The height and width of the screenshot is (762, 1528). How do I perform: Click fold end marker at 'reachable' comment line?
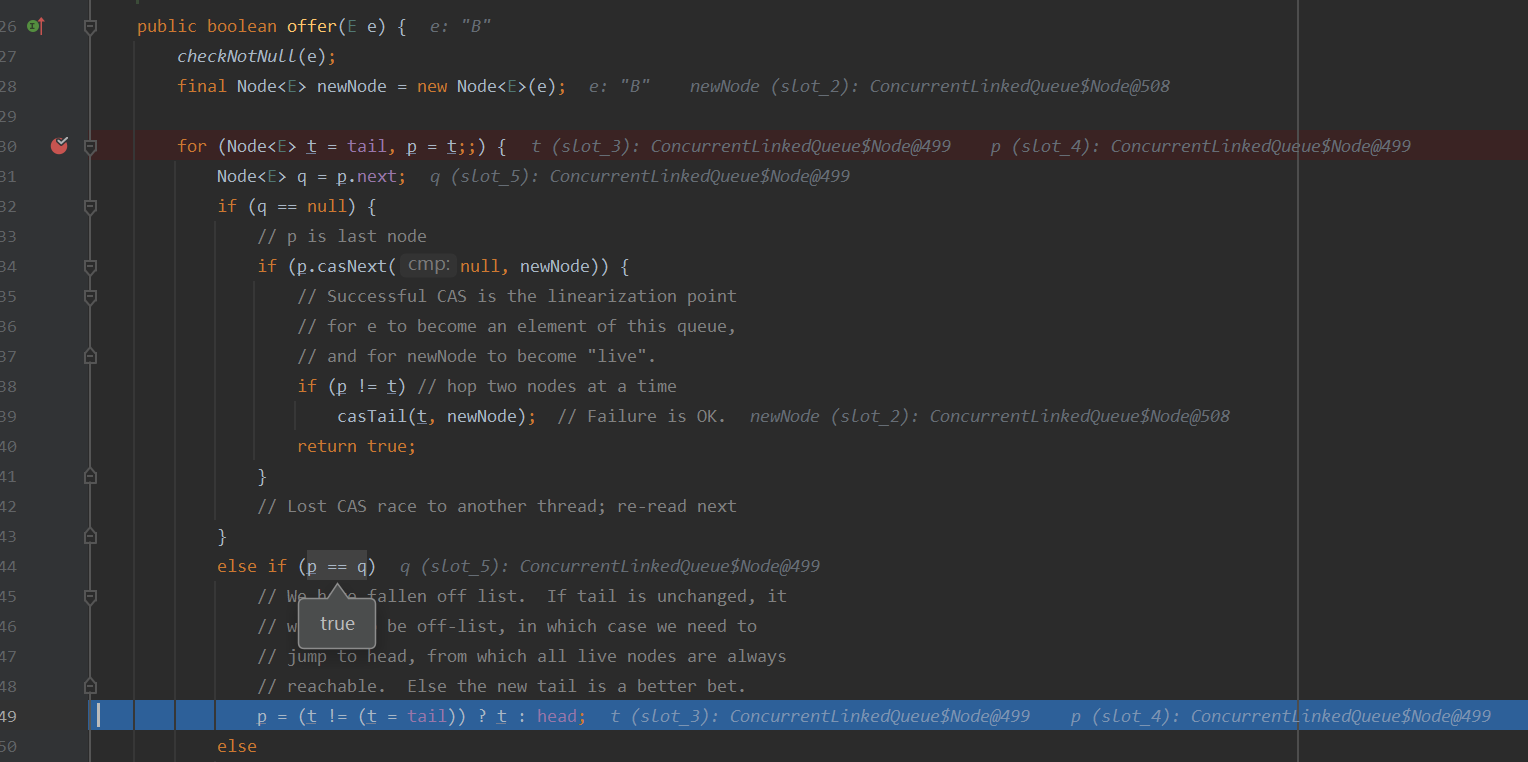tap(90, 686)
